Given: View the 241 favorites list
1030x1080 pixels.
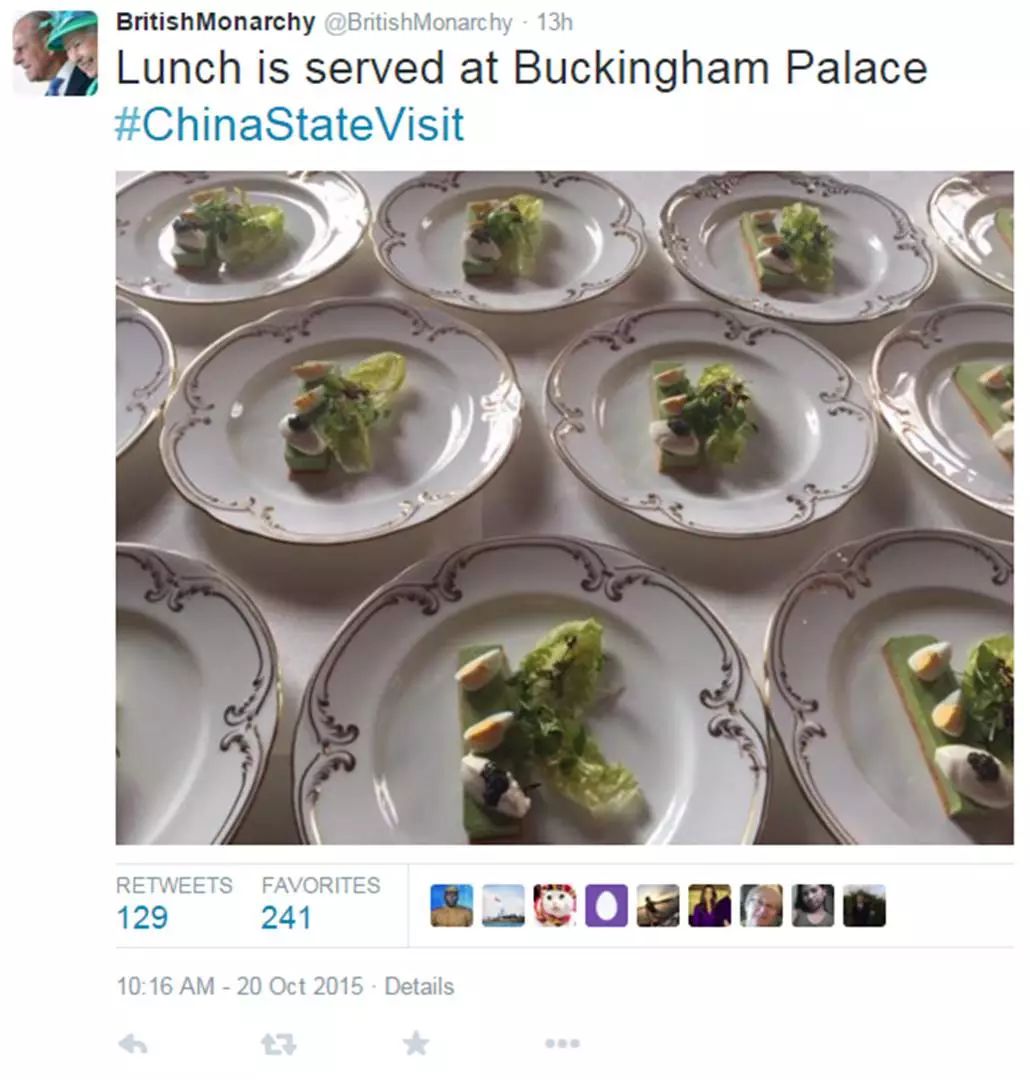Looking at the screenshot, I should (x=320, y=904).
